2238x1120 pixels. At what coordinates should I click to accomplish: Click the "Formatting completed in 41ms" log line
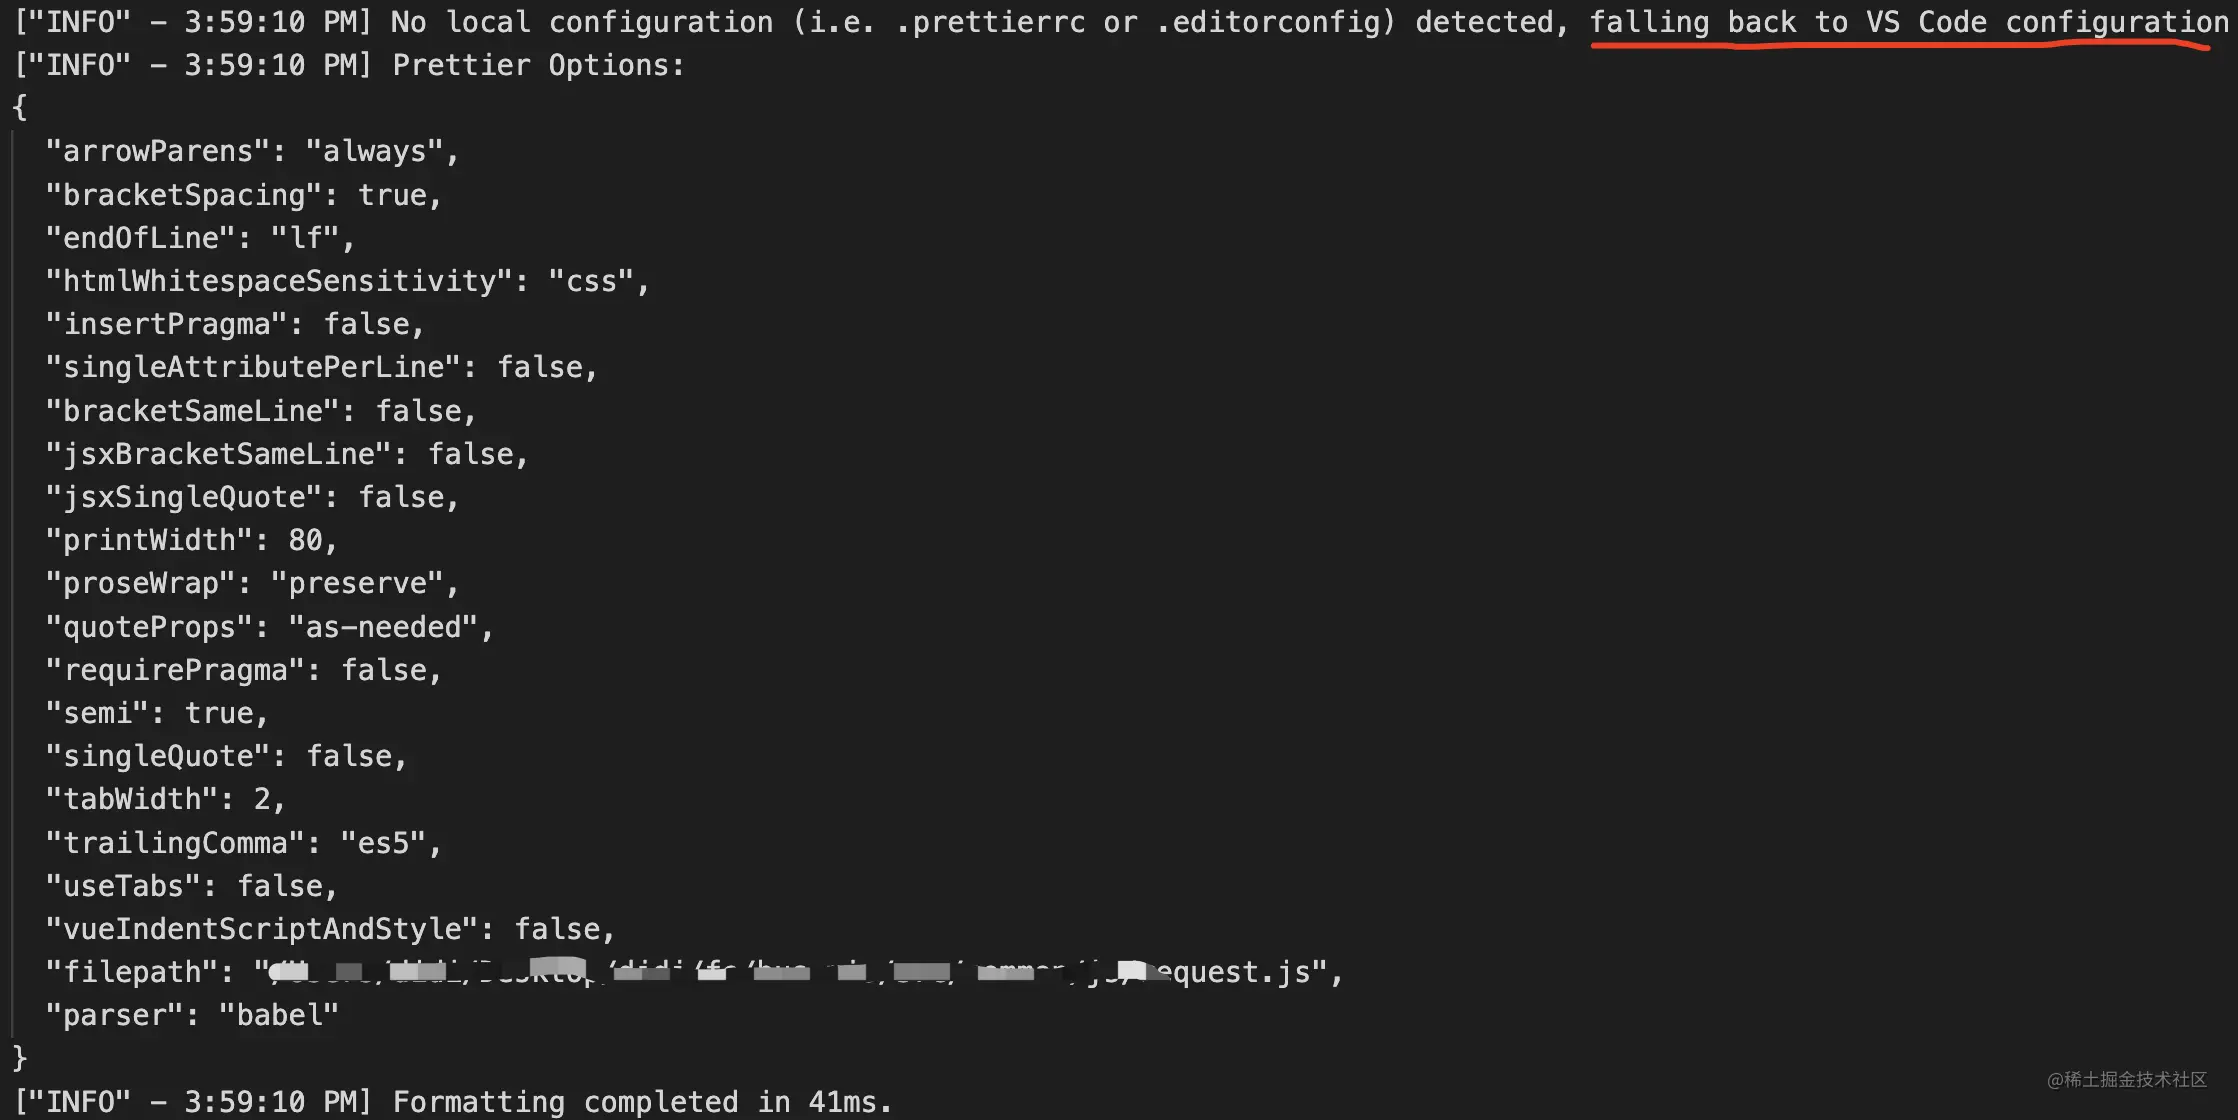point(452,1102)
